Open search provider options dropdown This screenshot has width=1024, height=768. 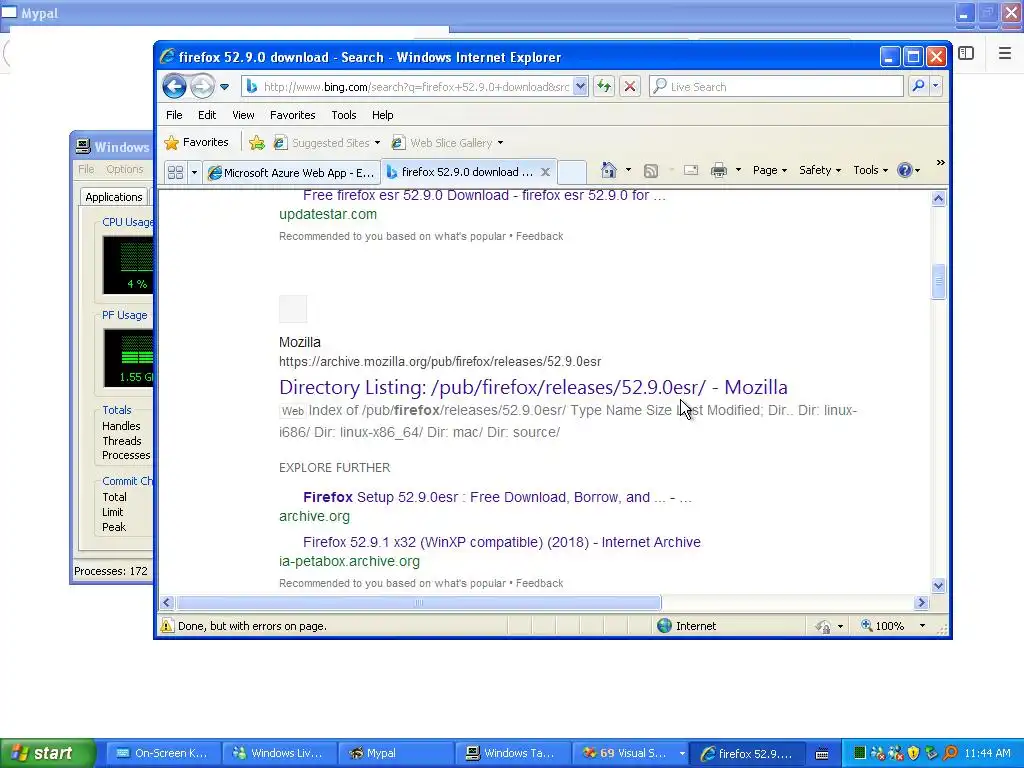(x=936, y=86)
